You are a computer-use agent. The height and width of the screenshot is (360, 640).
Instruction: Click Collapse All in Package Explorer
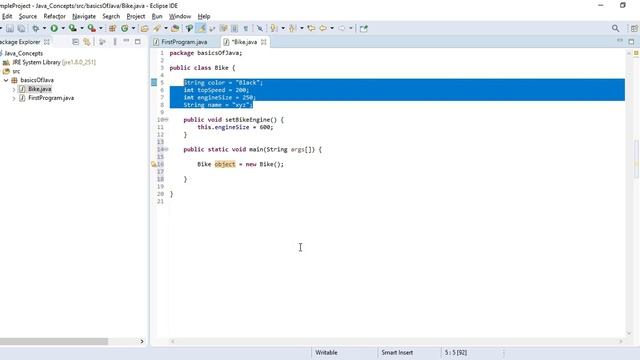[75, 42]
